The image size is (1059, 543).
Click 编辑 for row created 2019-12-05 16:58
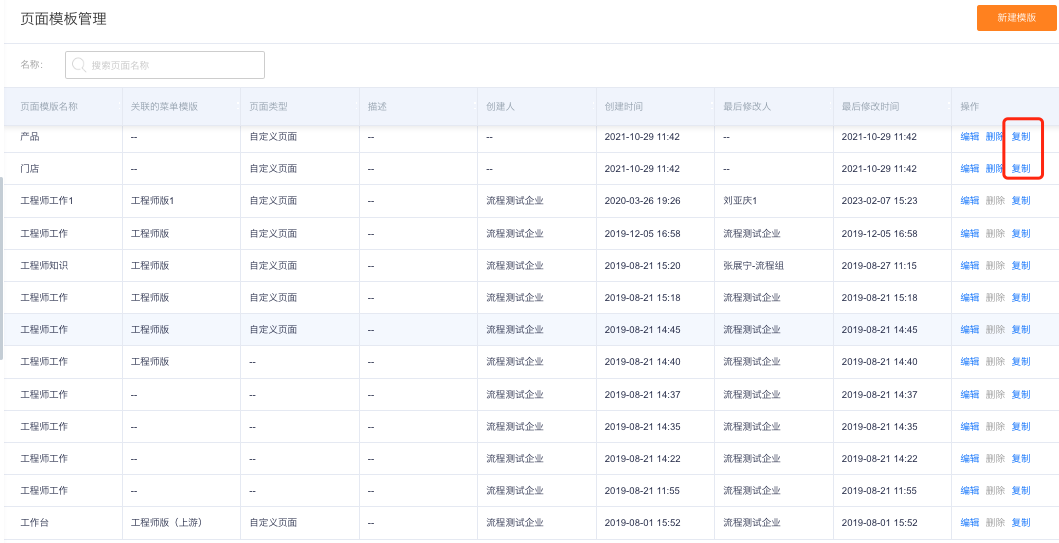[x=970, y=233]
